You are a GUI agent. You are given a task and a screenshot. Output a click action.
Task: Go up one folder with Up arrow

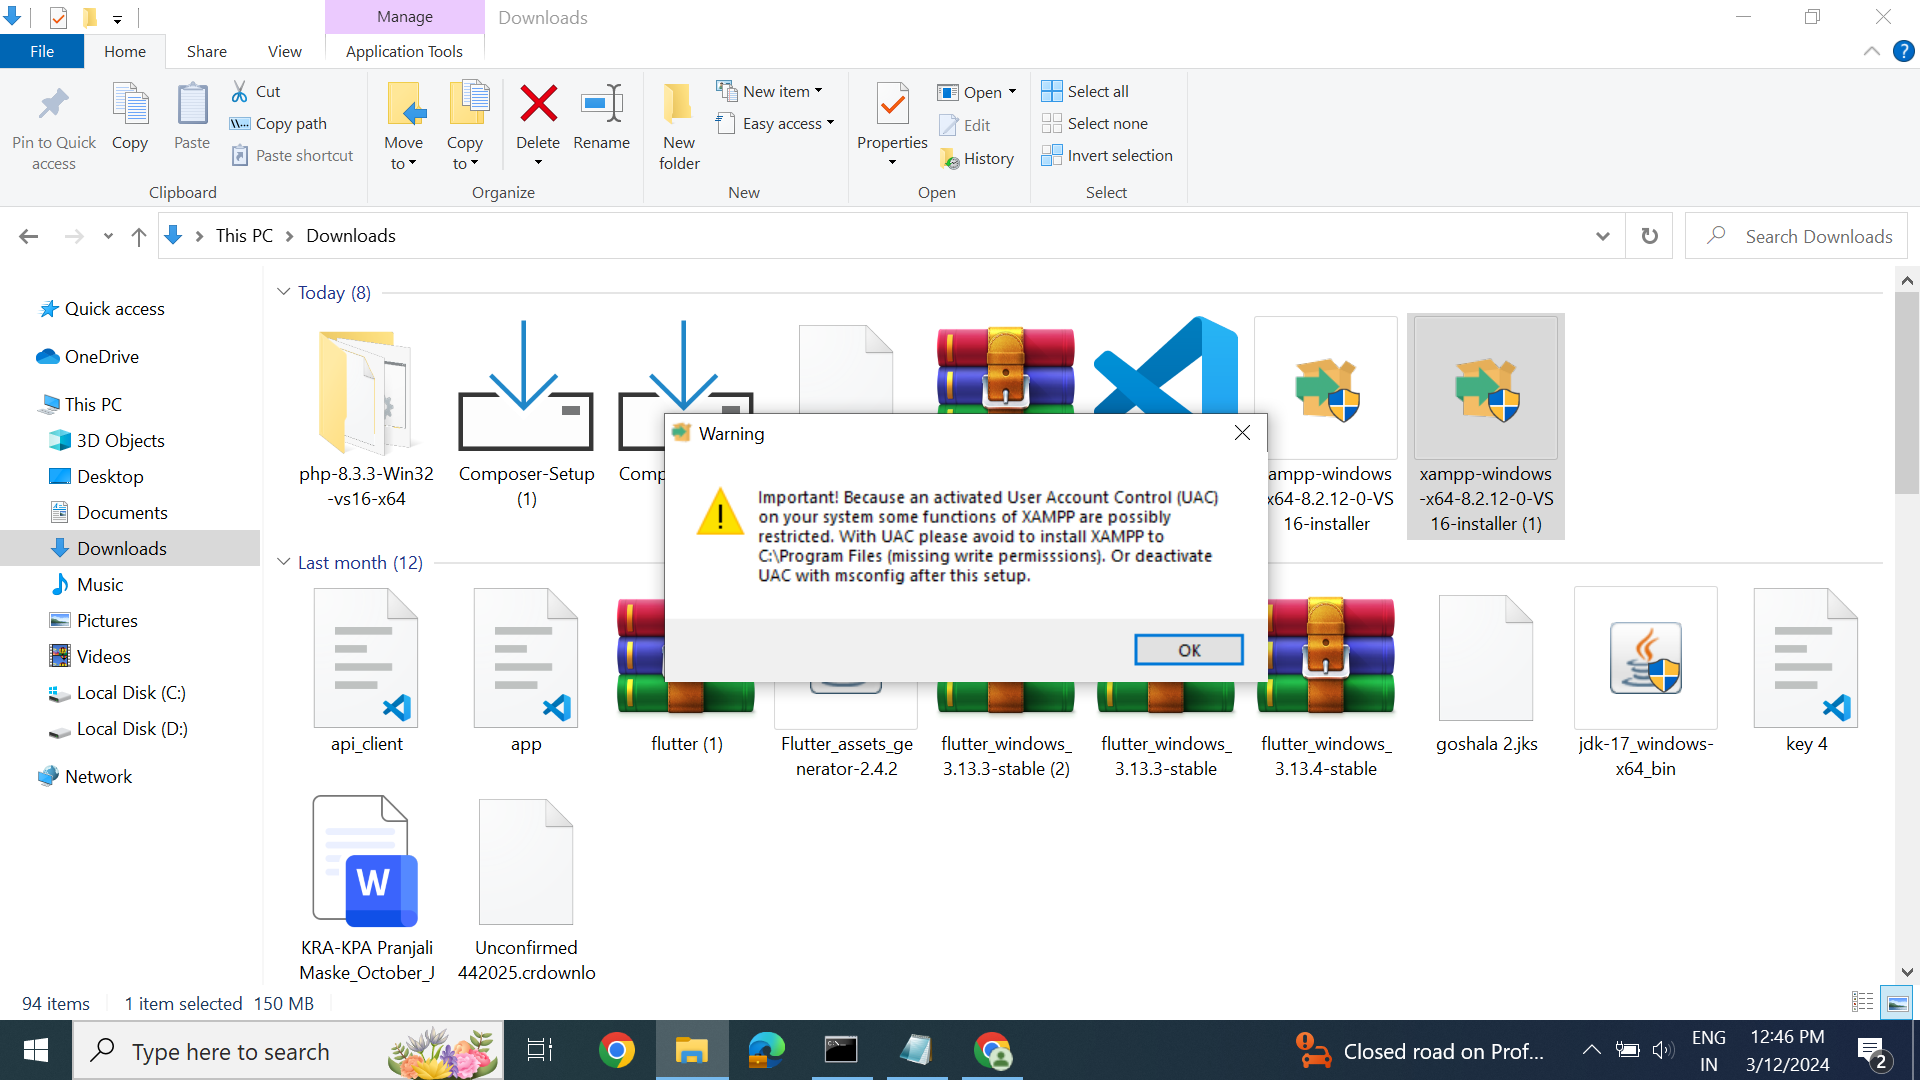(x=138, y=236)
